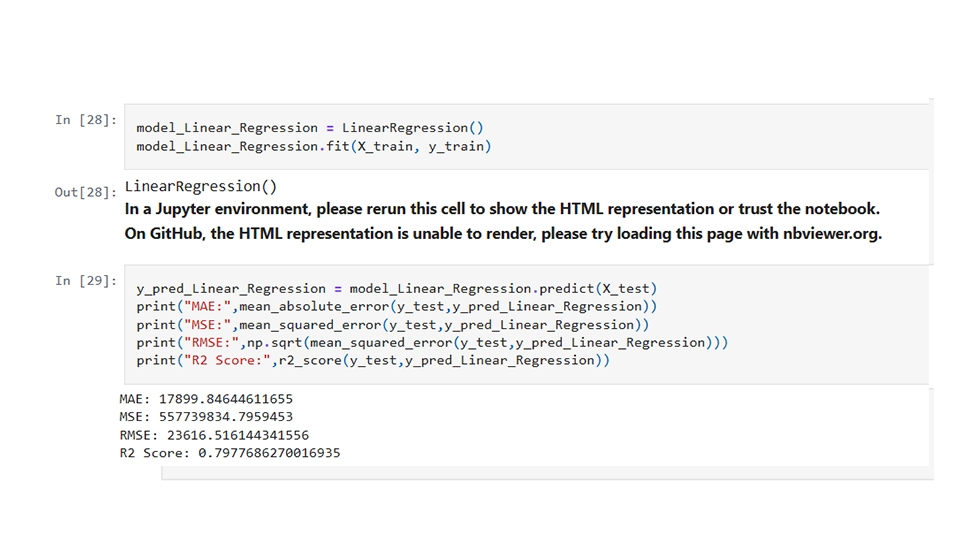
Task: Click the In [28] cell prompt label
Action: (86, 120)
